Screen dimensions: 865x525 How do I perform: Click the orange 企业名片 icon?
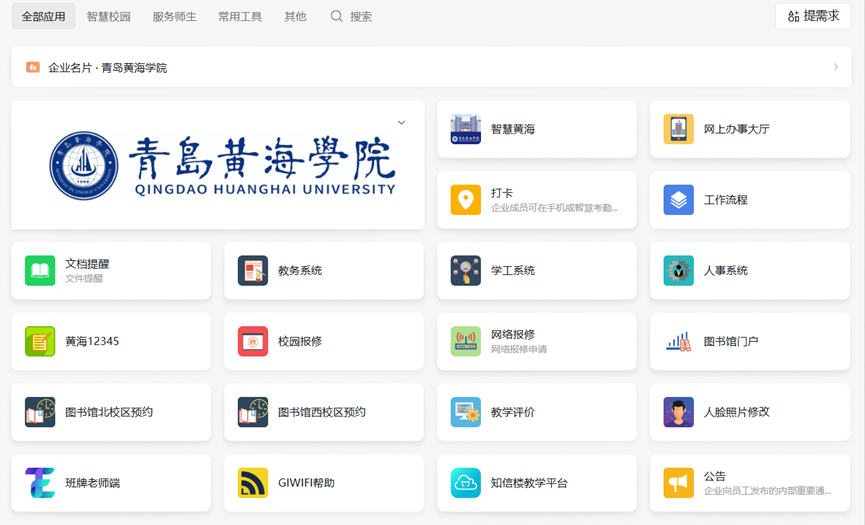33,67
